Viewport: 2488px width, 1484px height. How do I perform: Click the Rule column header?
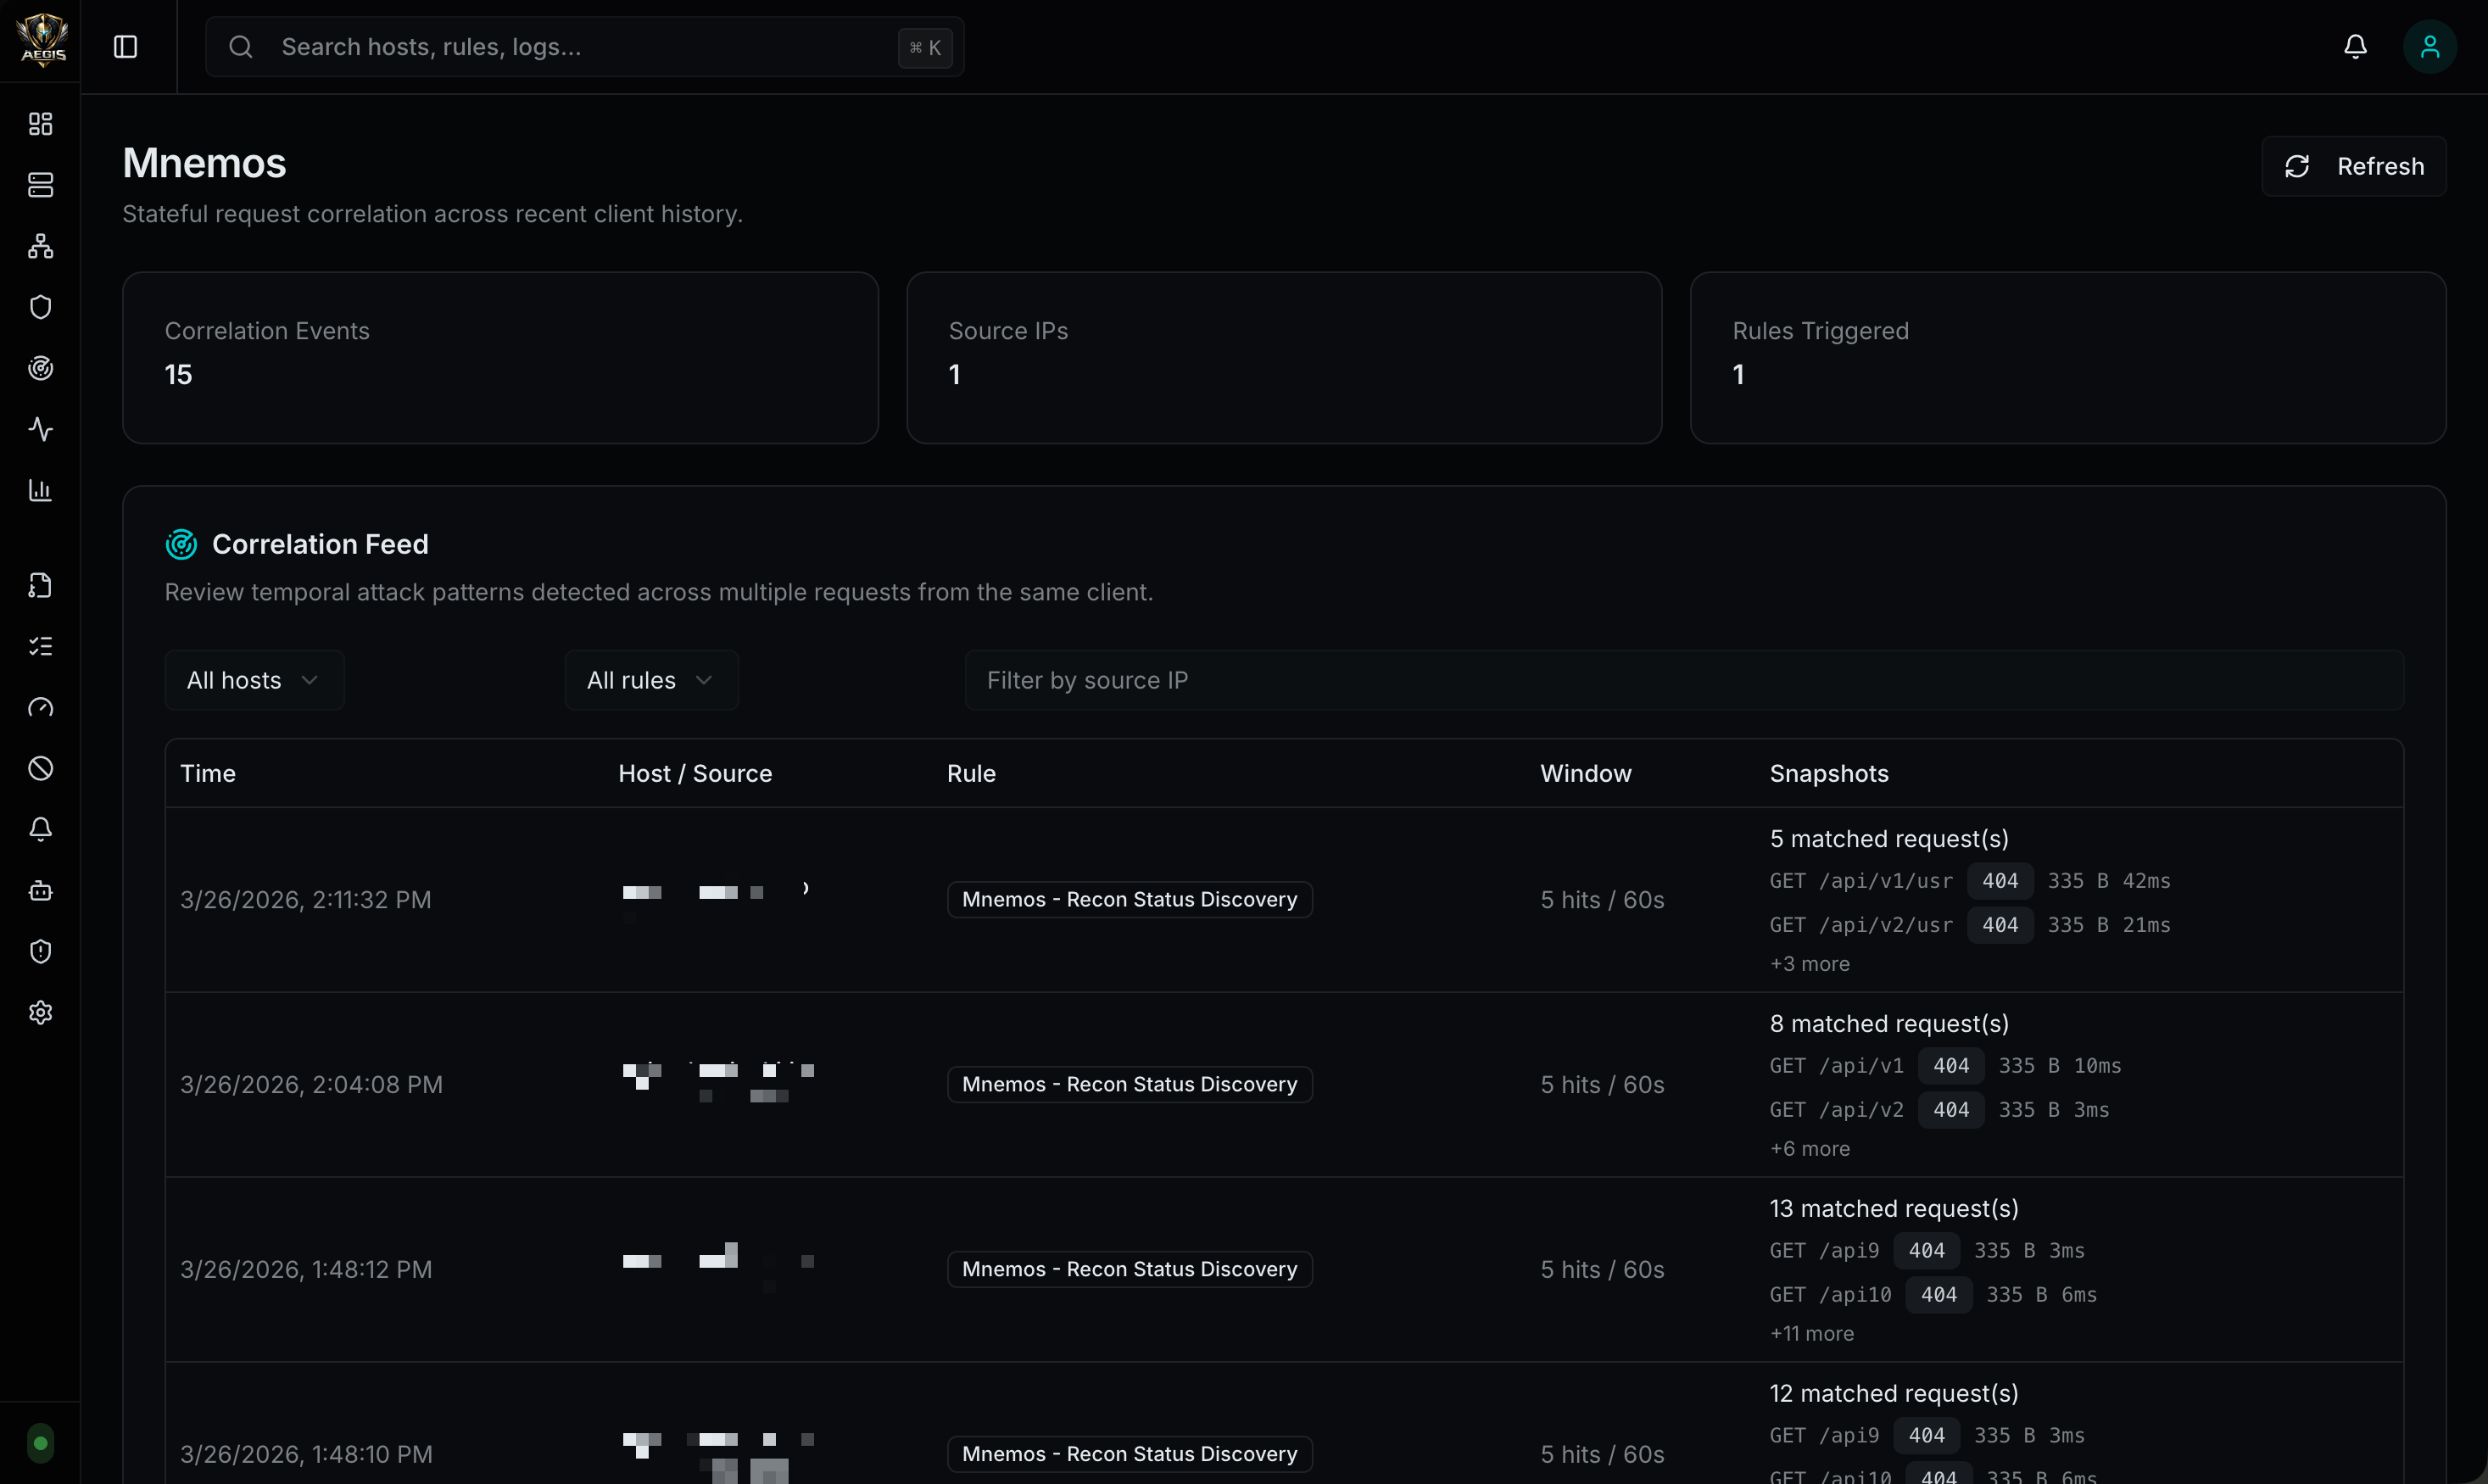pos(971,773)
